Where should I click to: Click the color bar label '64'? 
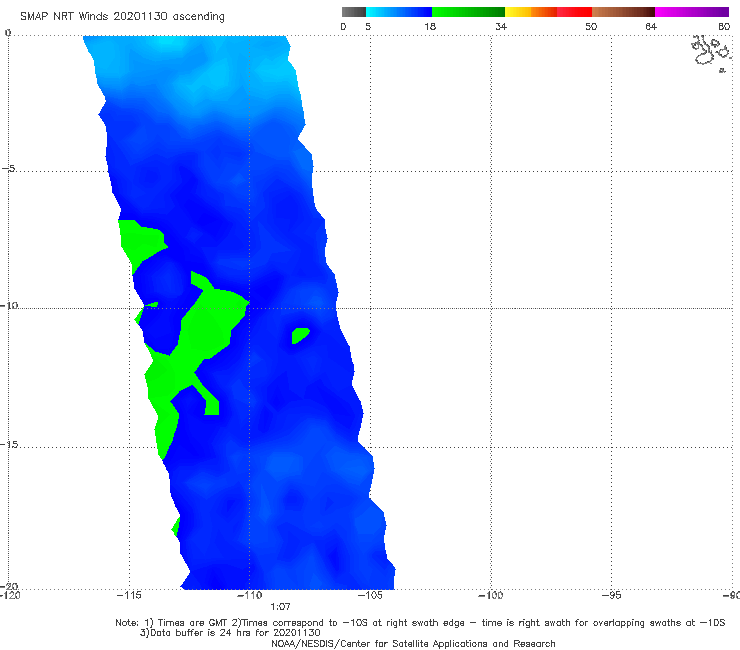[651, 27]
